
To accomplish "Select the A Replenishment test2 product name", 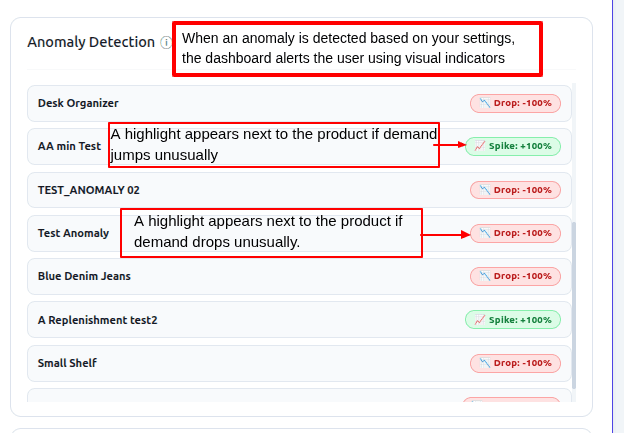I will [x=98, y=320].
